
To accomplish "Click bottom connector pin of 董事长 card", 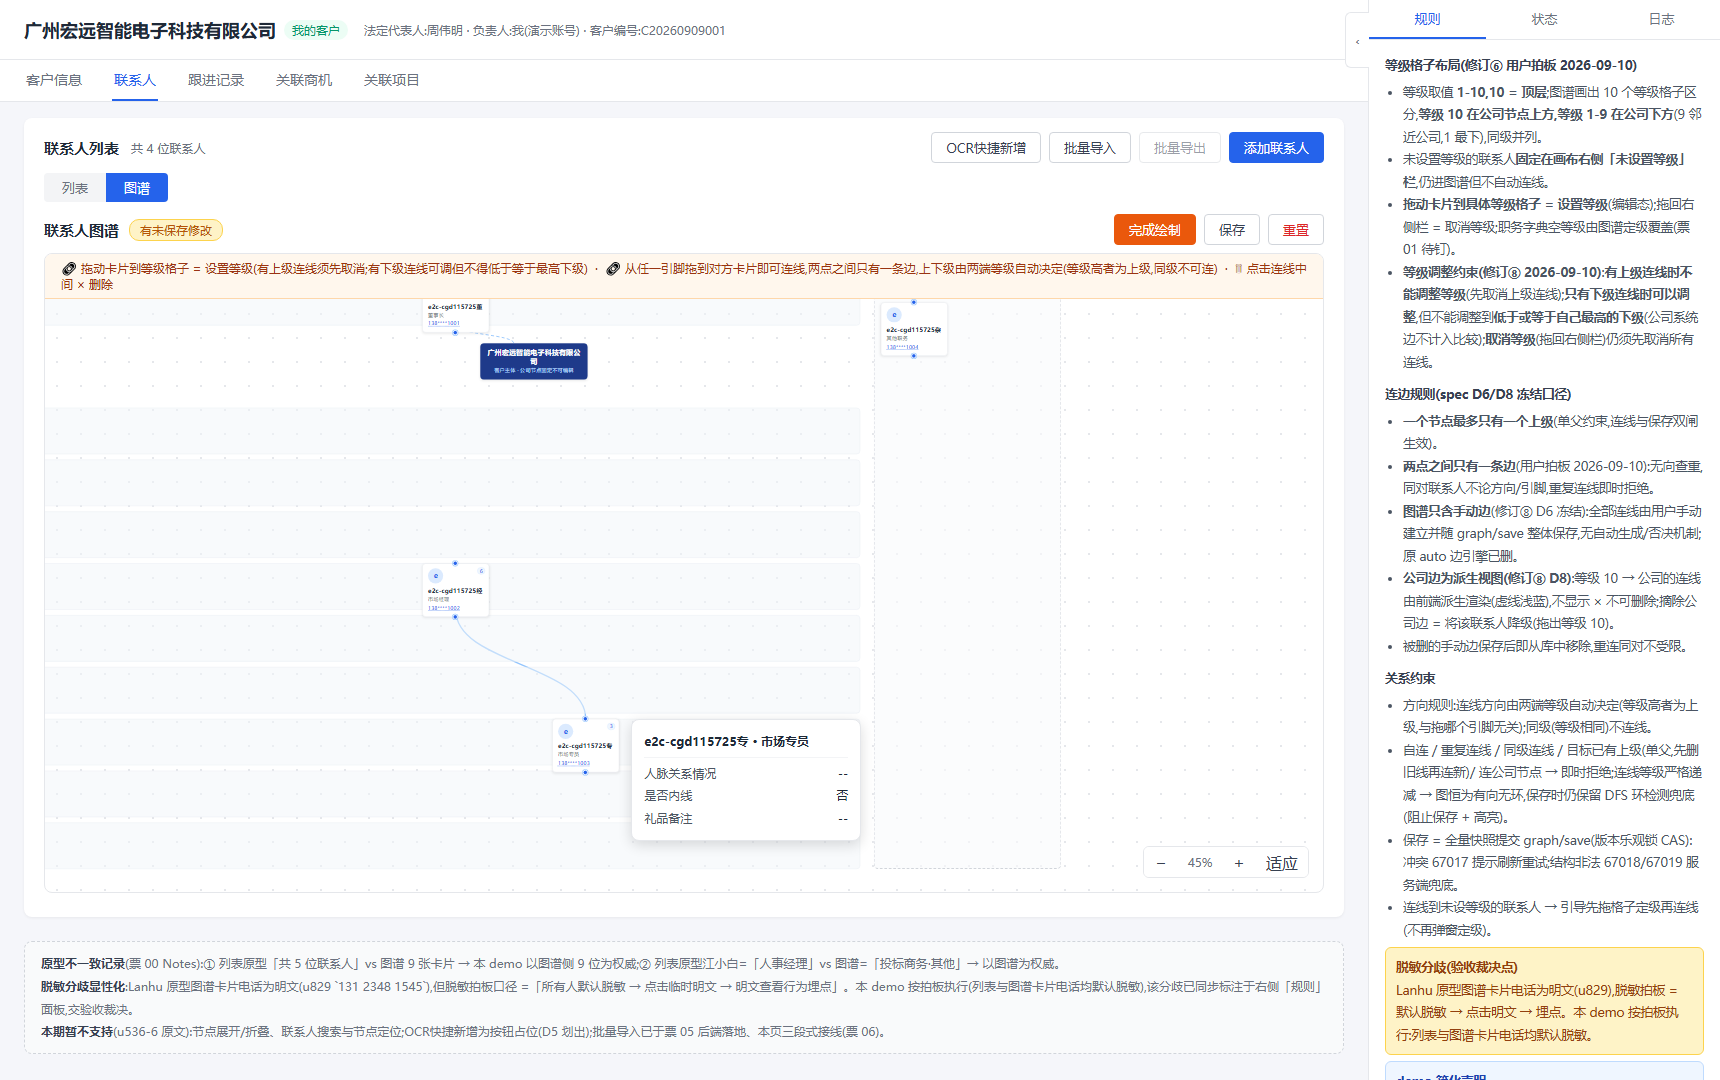I will 455,332.
